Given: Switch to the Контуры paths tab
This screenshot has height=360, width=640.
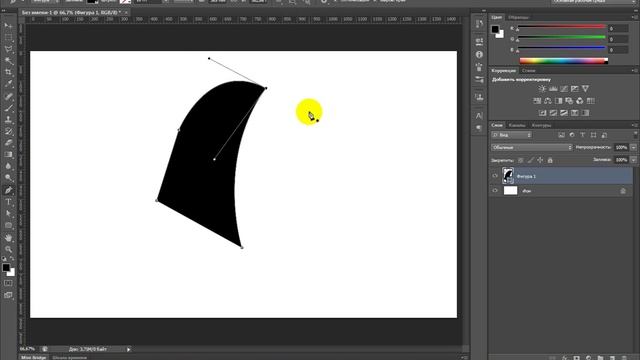Looking at the screenshot, I should (x=541, y=125).
